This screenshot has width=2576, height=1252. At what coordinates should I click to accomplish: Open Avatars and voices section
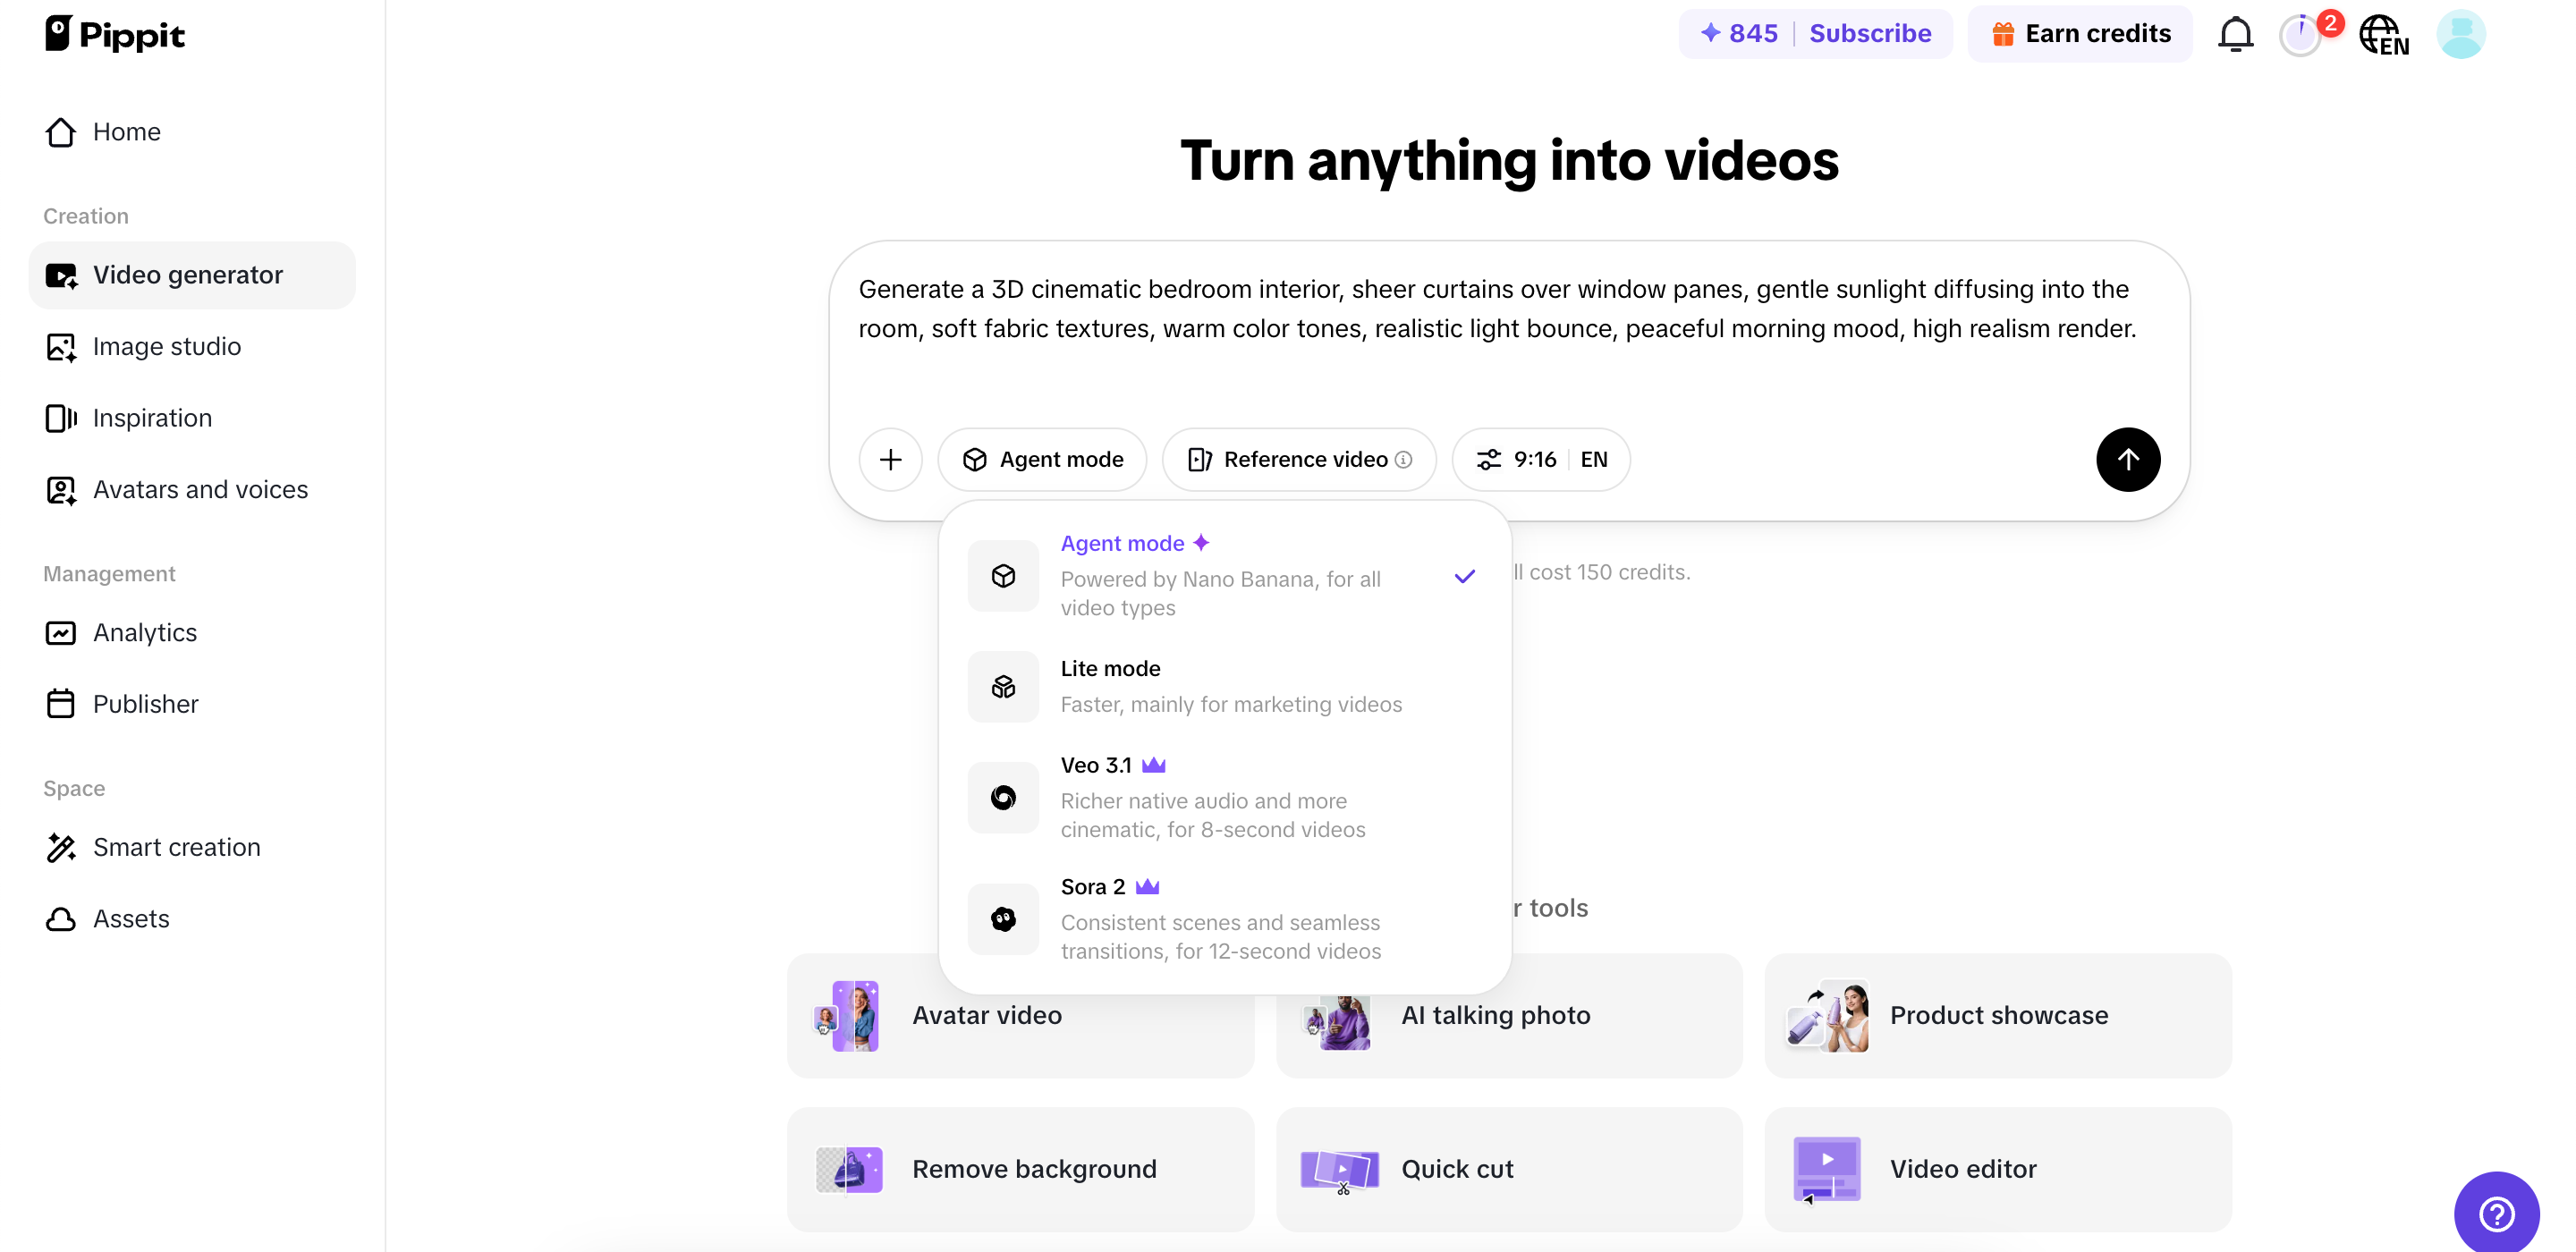tap(199, 489)
